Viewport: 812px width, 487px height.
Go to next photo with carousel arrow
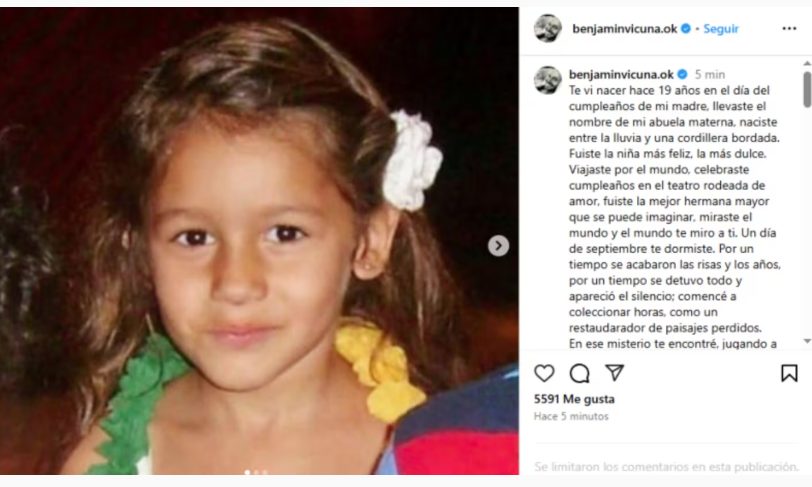coord(498,246)
